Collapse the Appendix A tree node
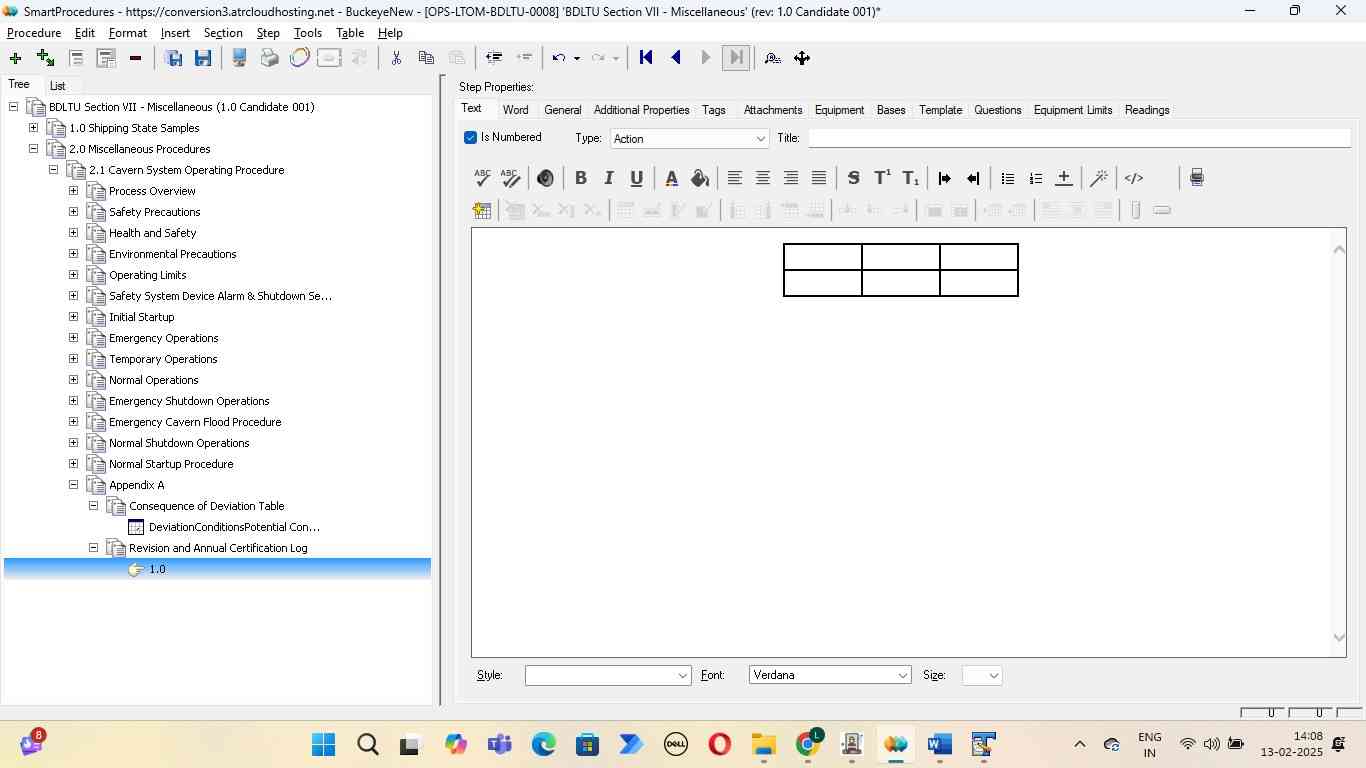Image resolution: width=1366 pixels, height=768 pixels. pos(73,485)
